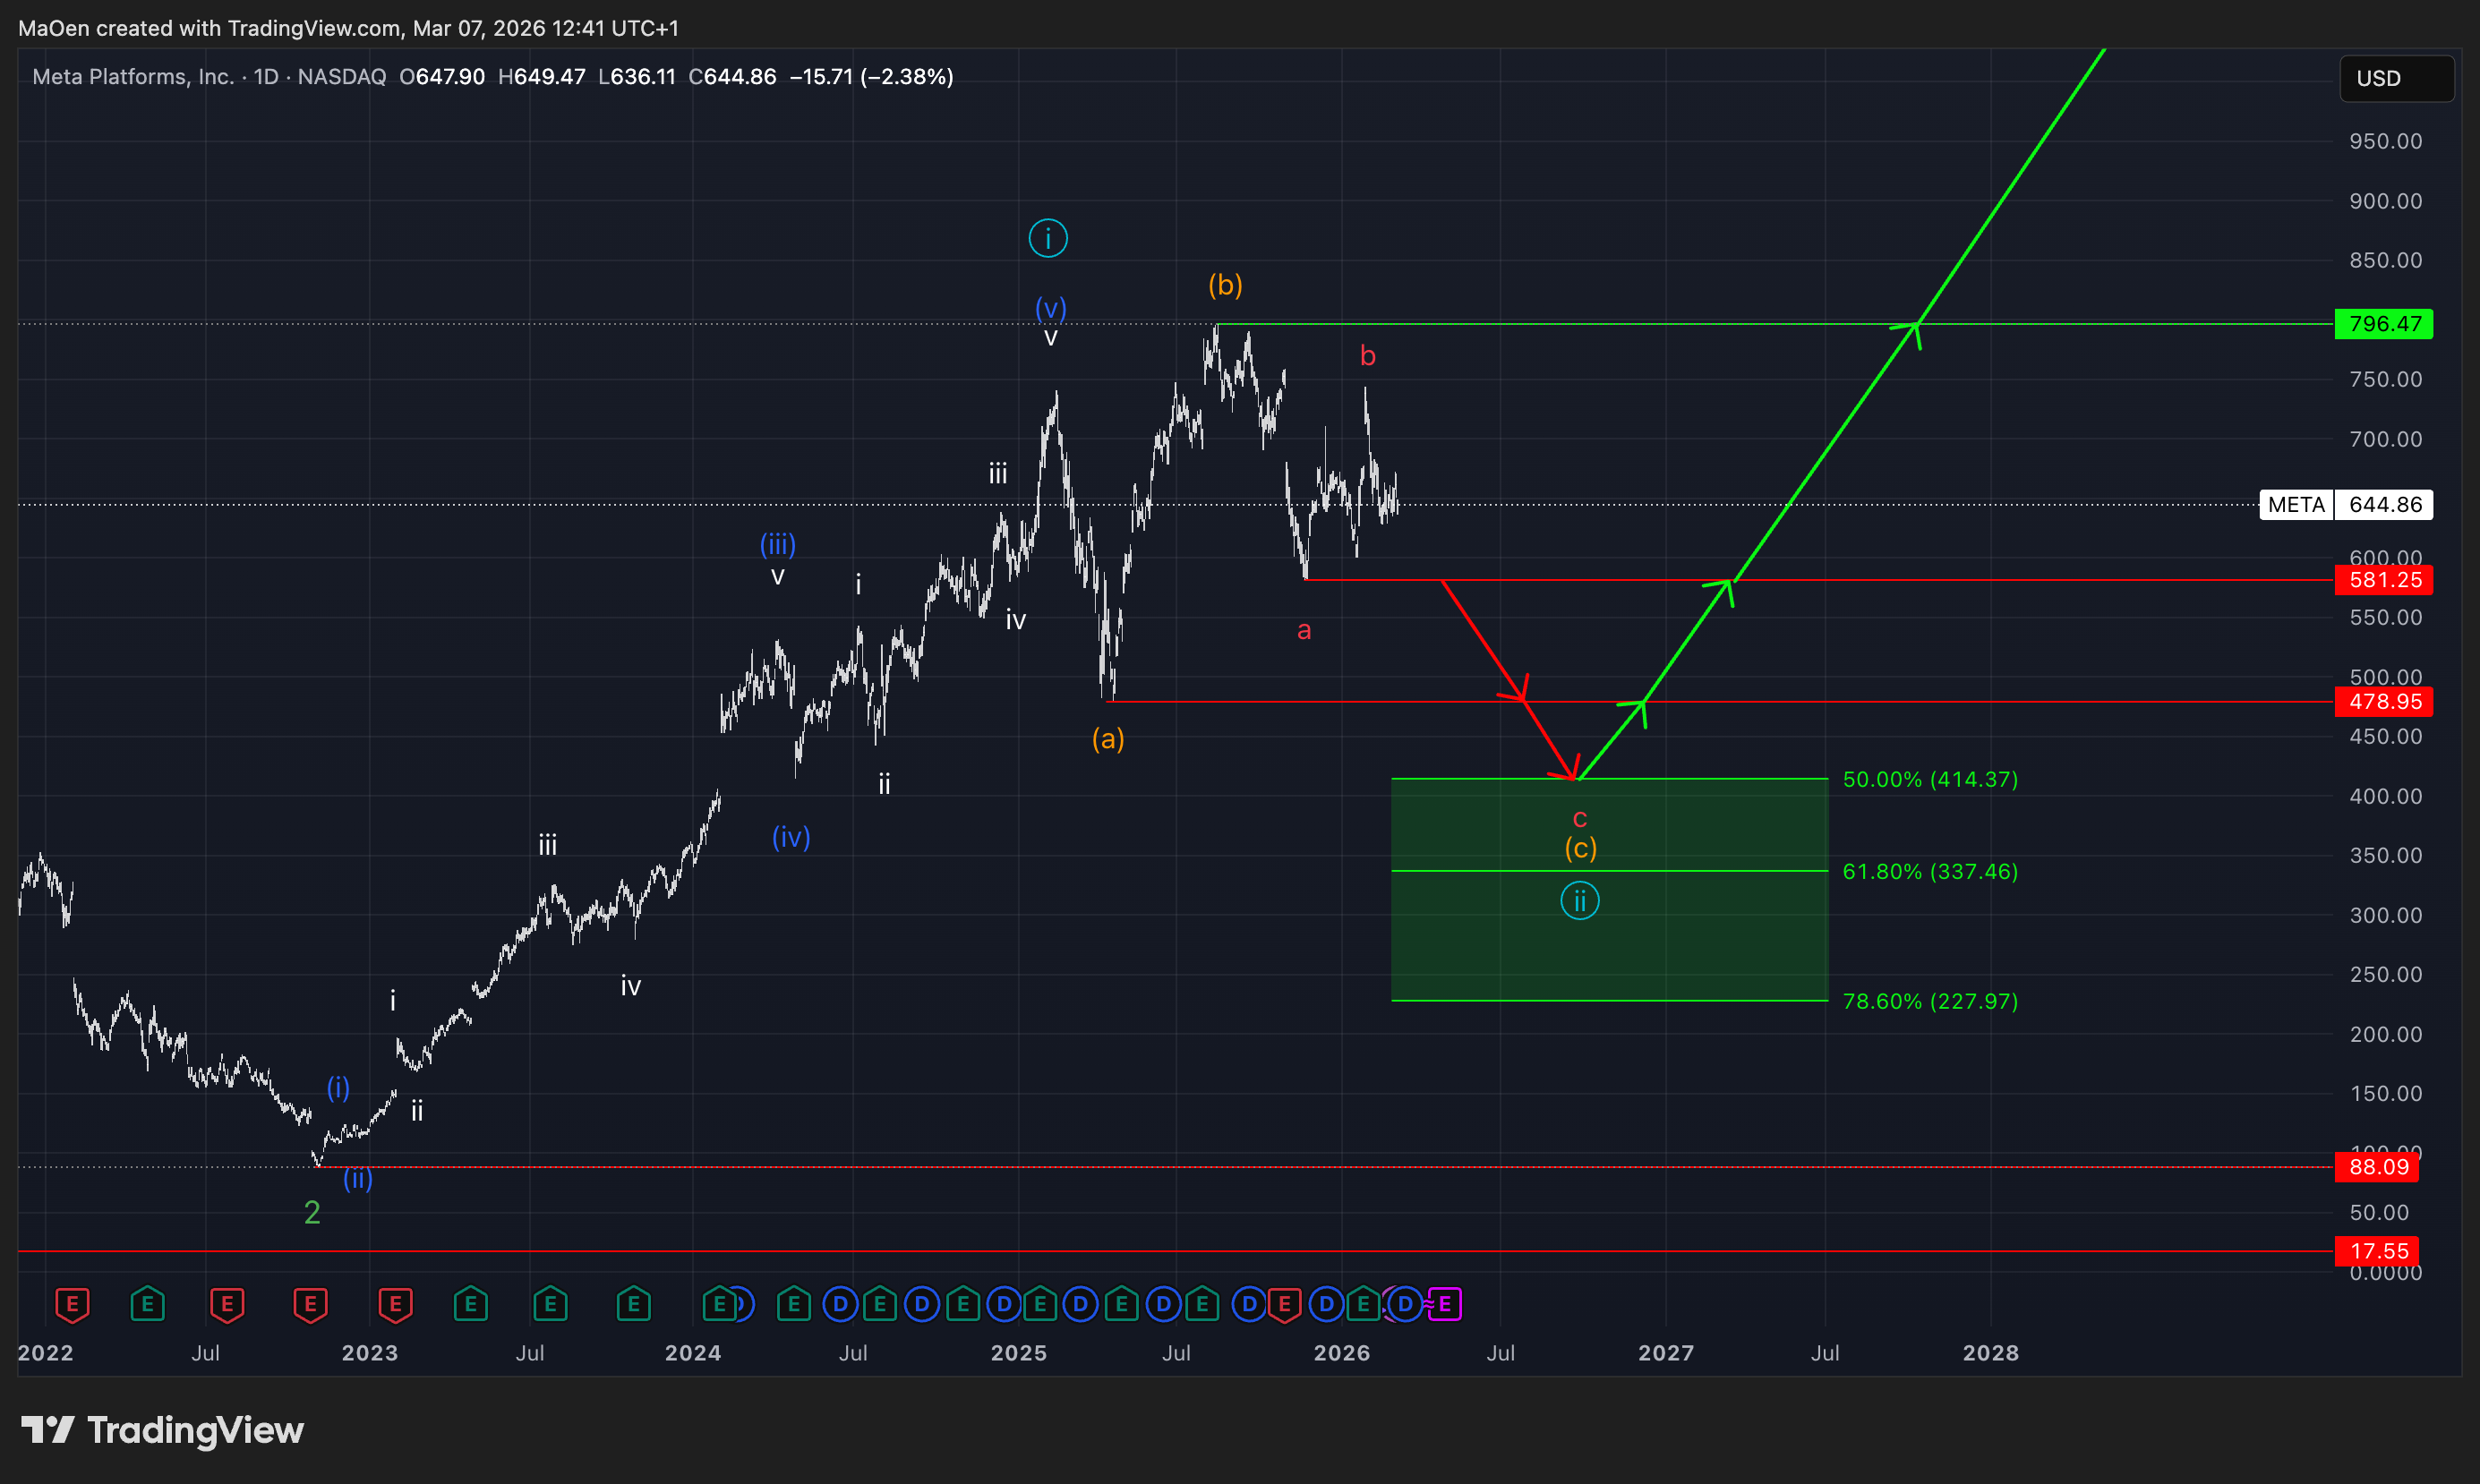Image resolution: width=2480 pixels, height=1484 pixels.
Task: Click the 61.80% (337.46) Fibonacci level label
Action: (1930, 871)
